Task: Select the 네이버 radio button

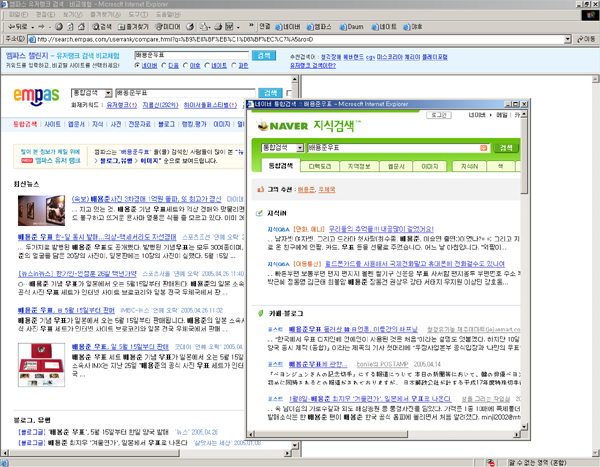Action: pyautogui.click(x=138, y=64)
